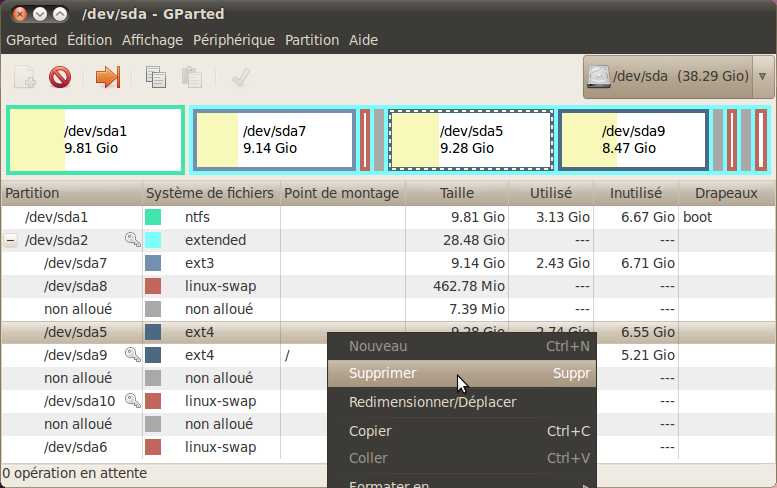Image resolution: width=777 pixels, height=488 pixels.
Task: Click the key icon beside /dev/sda9
Action: click(x=132, y=355)
